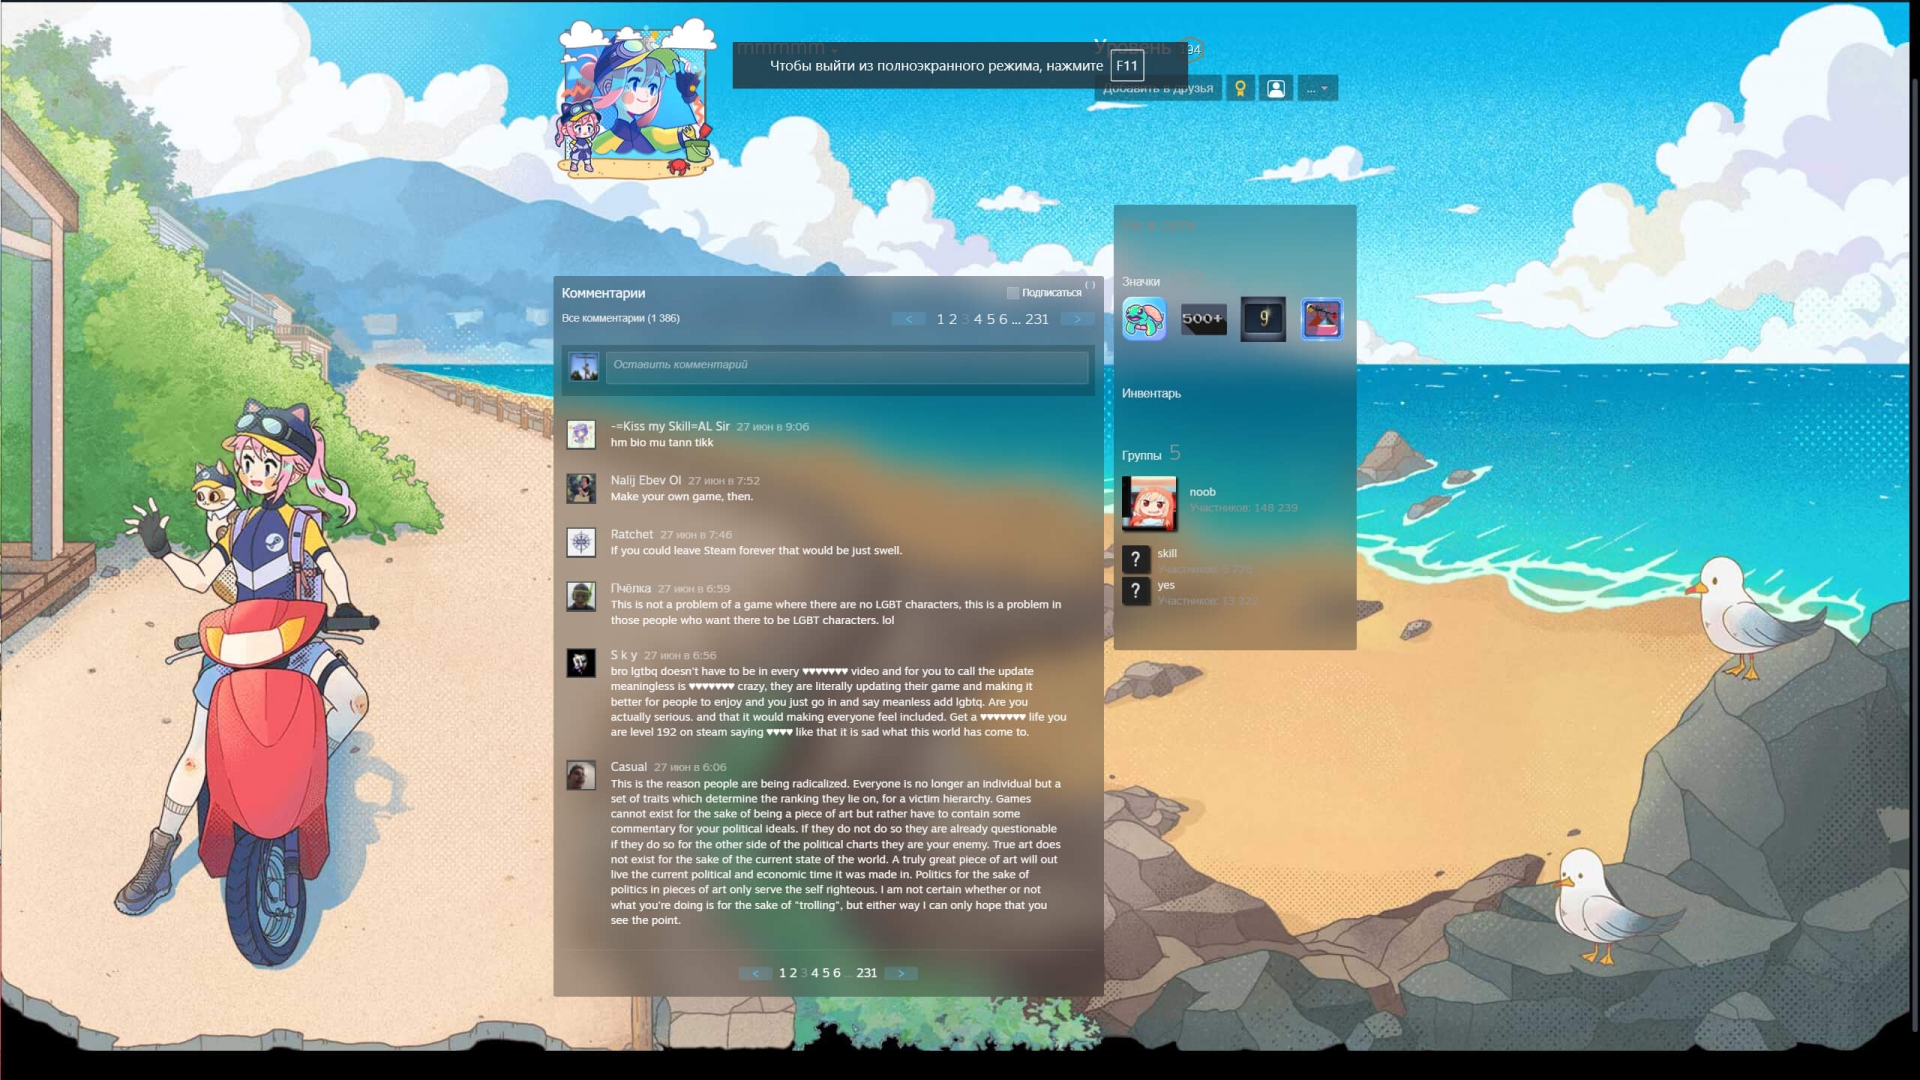
Task: Select page 4 in bottom pagination
Action: point(815,973)
